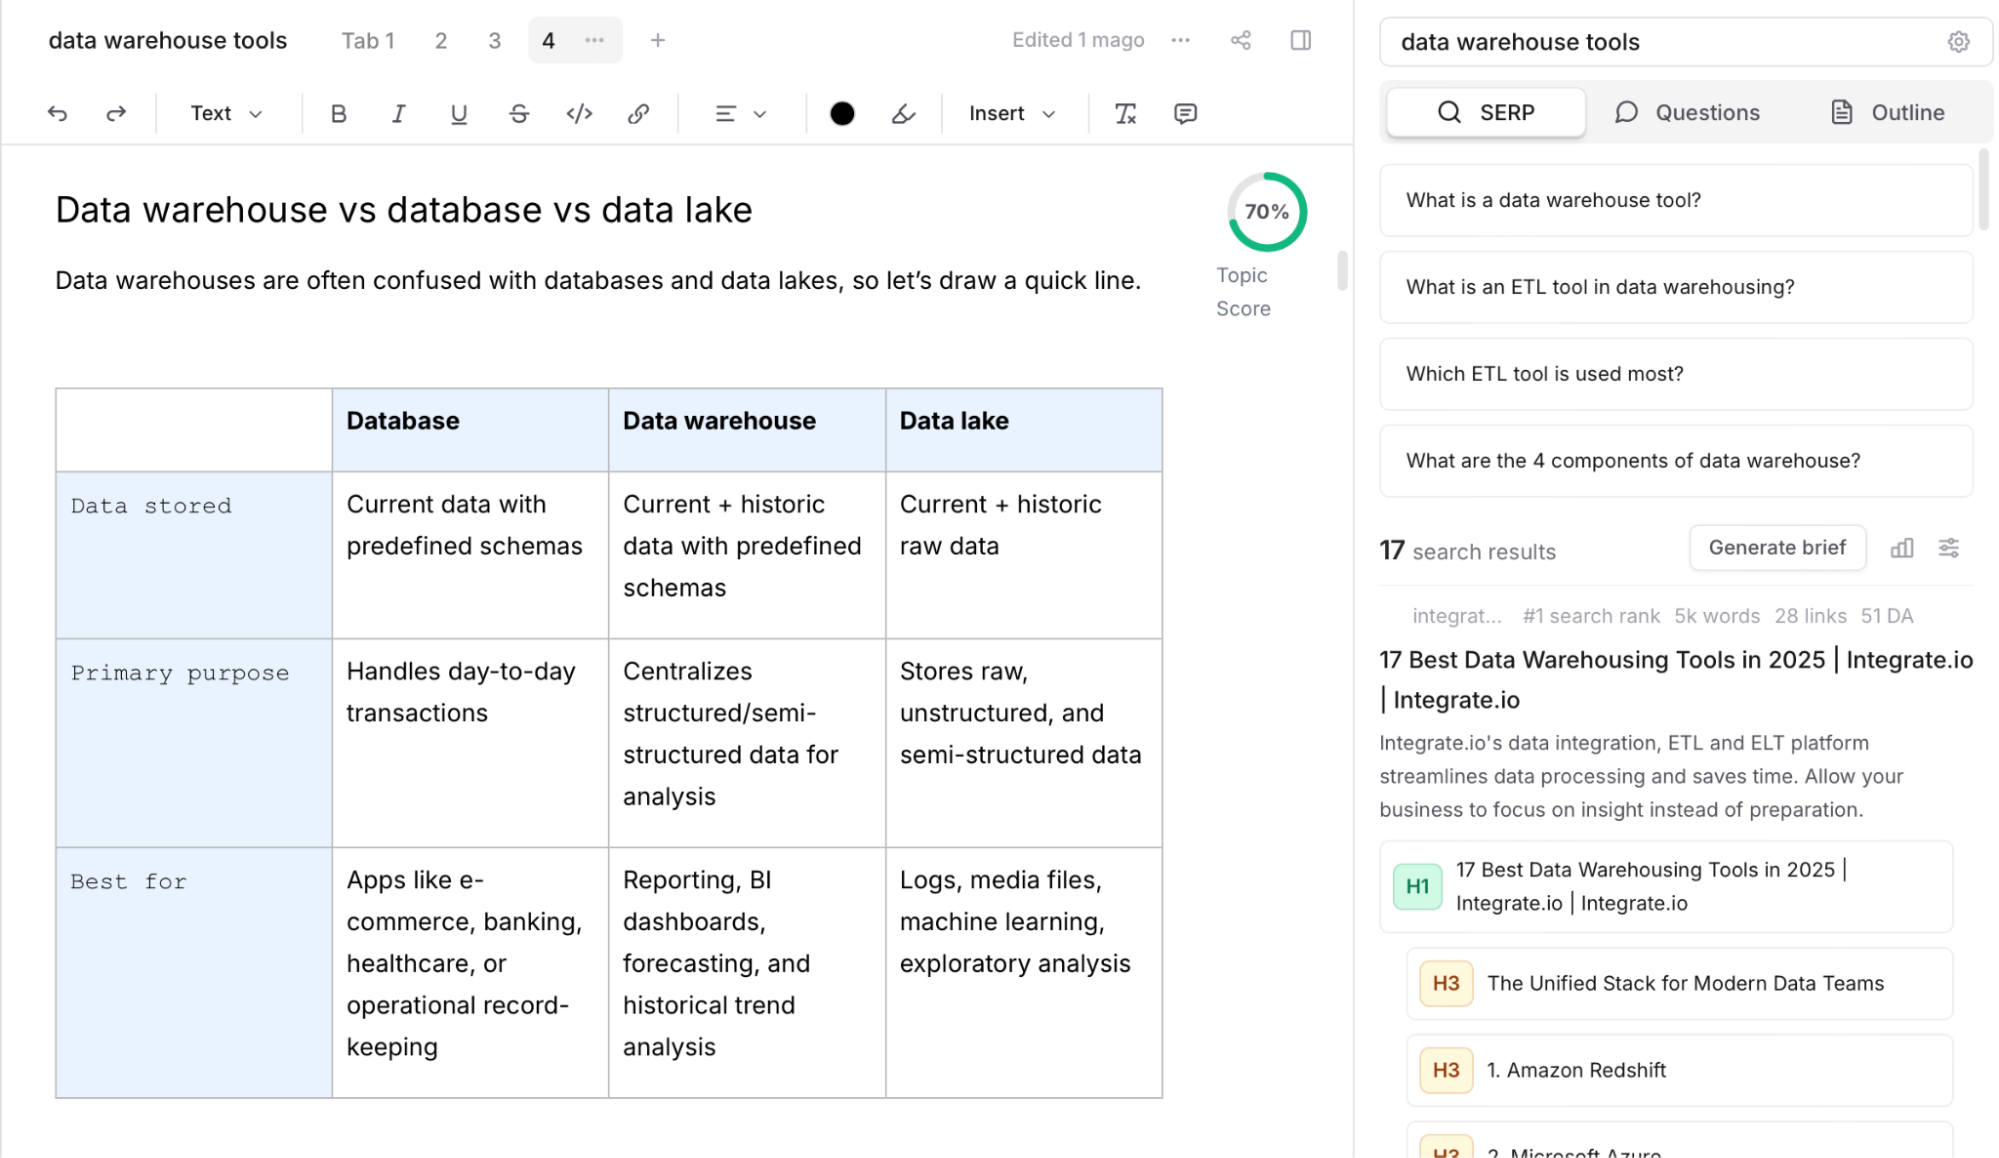Click the undo arrow icon
This screenshot has width=1999, height=1158.
(x=57, y=114)
